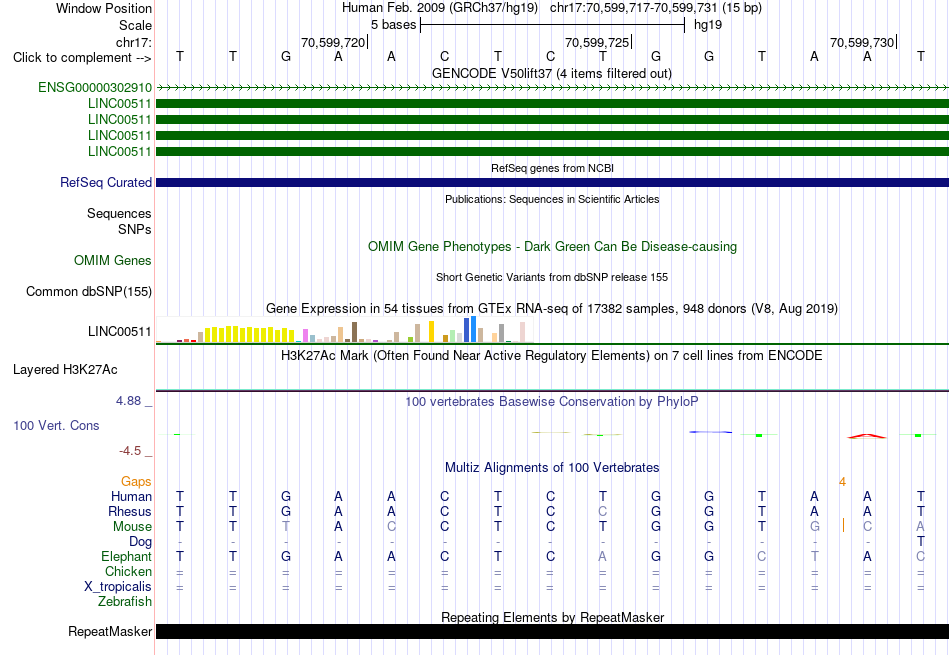Image resolution: width=950 pixels, height=655 pixels.
Task: Open '100 vertebrates Basewise Conservation by PhyloP' title
Action: pyautogui.click(x=552, y=402)
